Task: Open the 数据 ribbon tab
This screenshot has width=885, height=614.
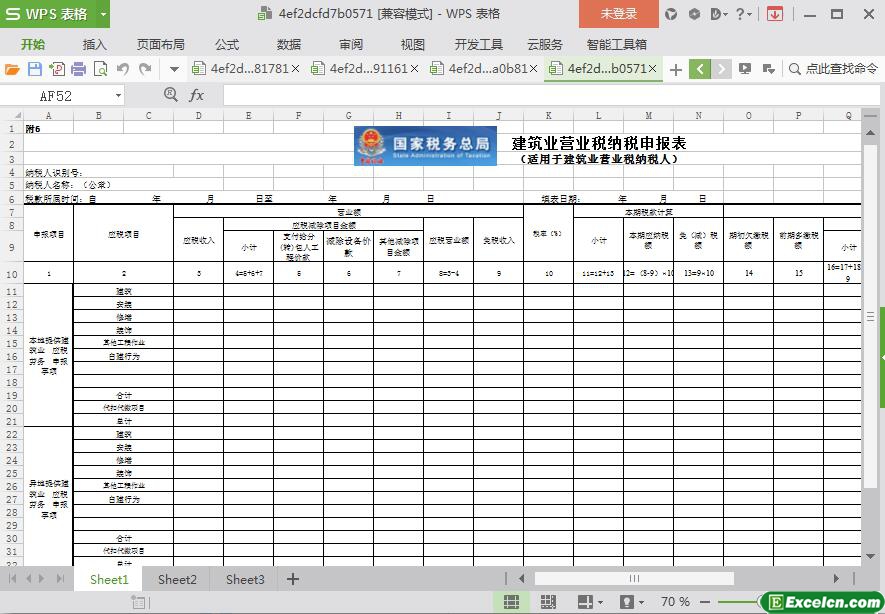Action: (x=288, y=45)
